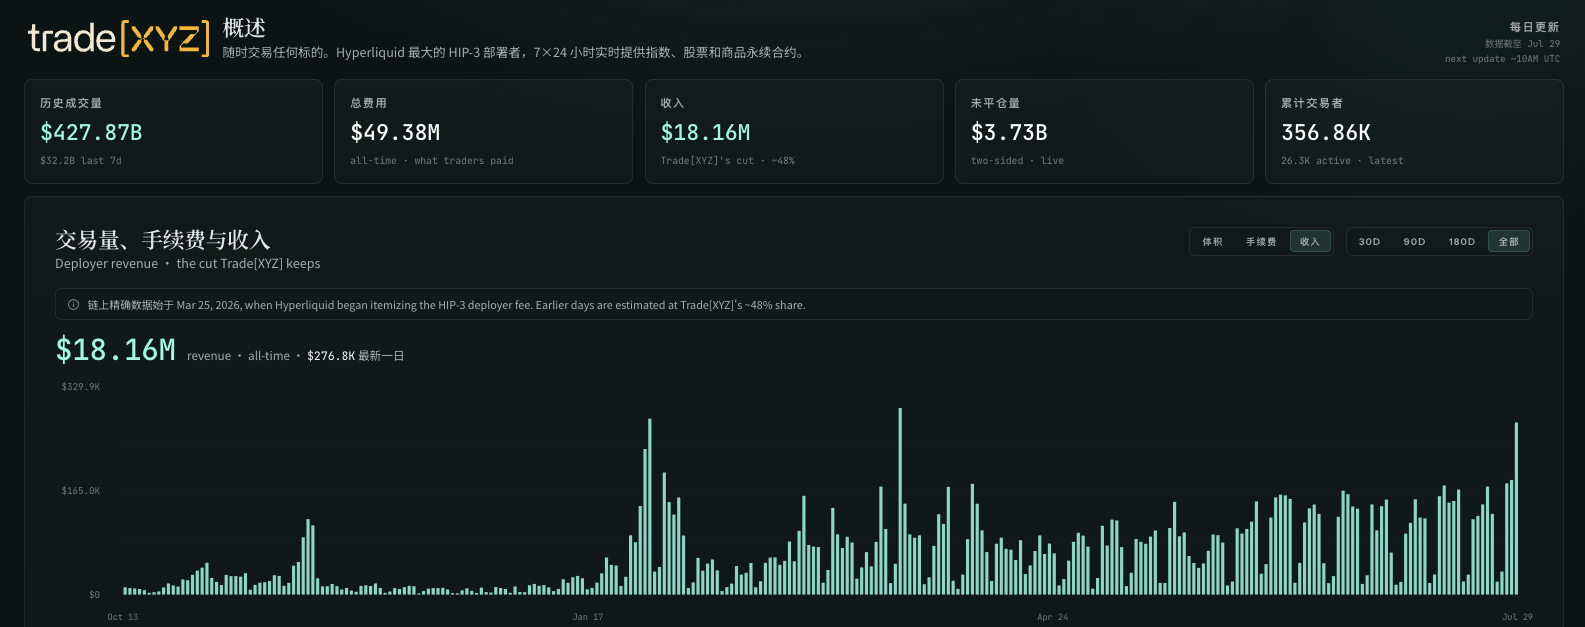Click the 'revenue · all-time' label

coord(238,356)
